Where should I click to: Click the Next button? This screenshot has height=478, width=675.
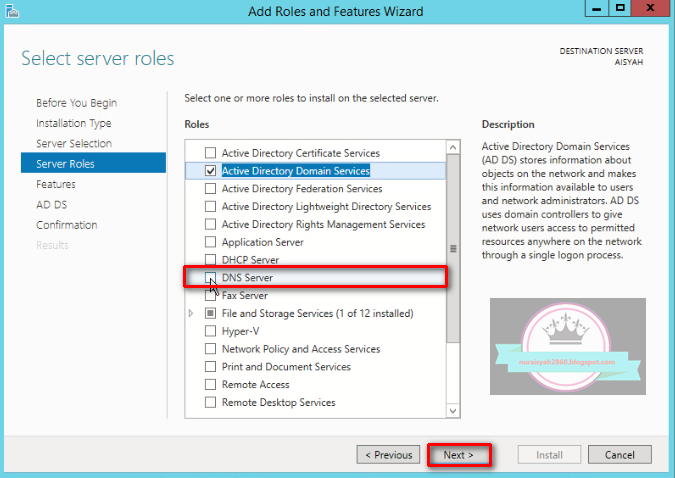click(459, 455)
